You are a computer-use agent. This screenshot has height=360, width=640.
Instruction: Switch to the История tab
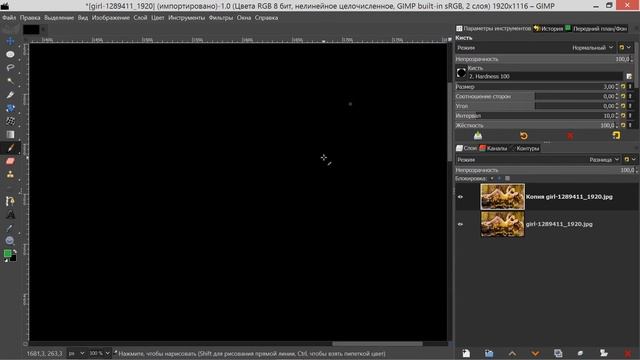548,29
